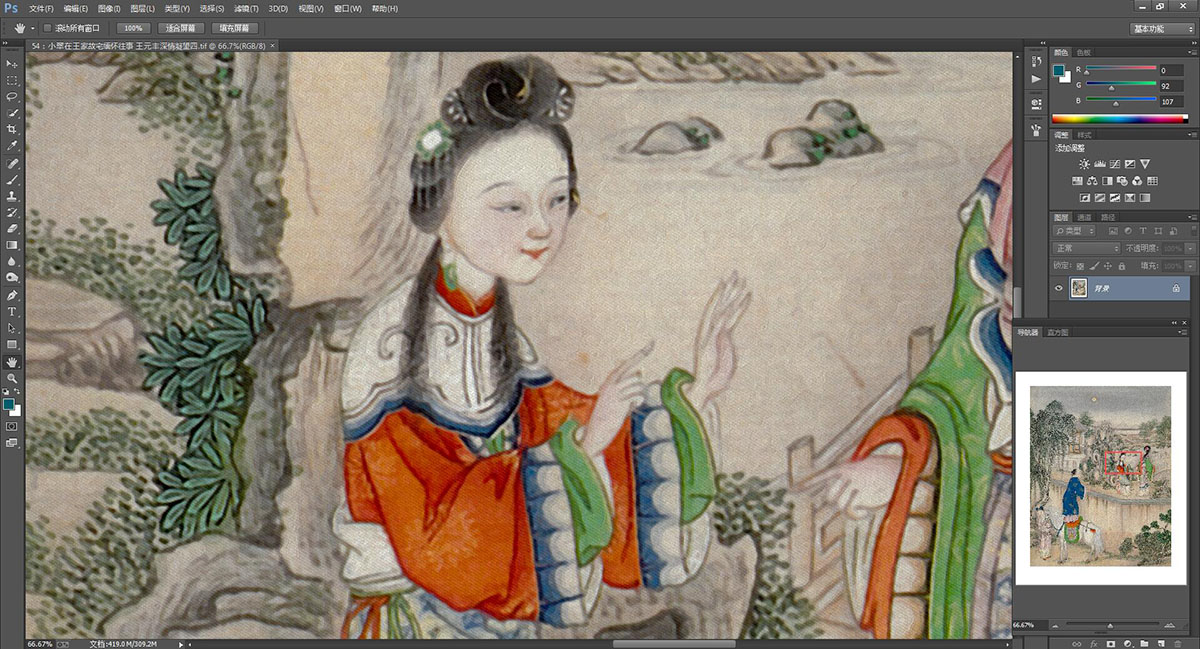
Task: Click the 100% zoom button in options bar
Action: pyautogui.click(x=133, y=28)
